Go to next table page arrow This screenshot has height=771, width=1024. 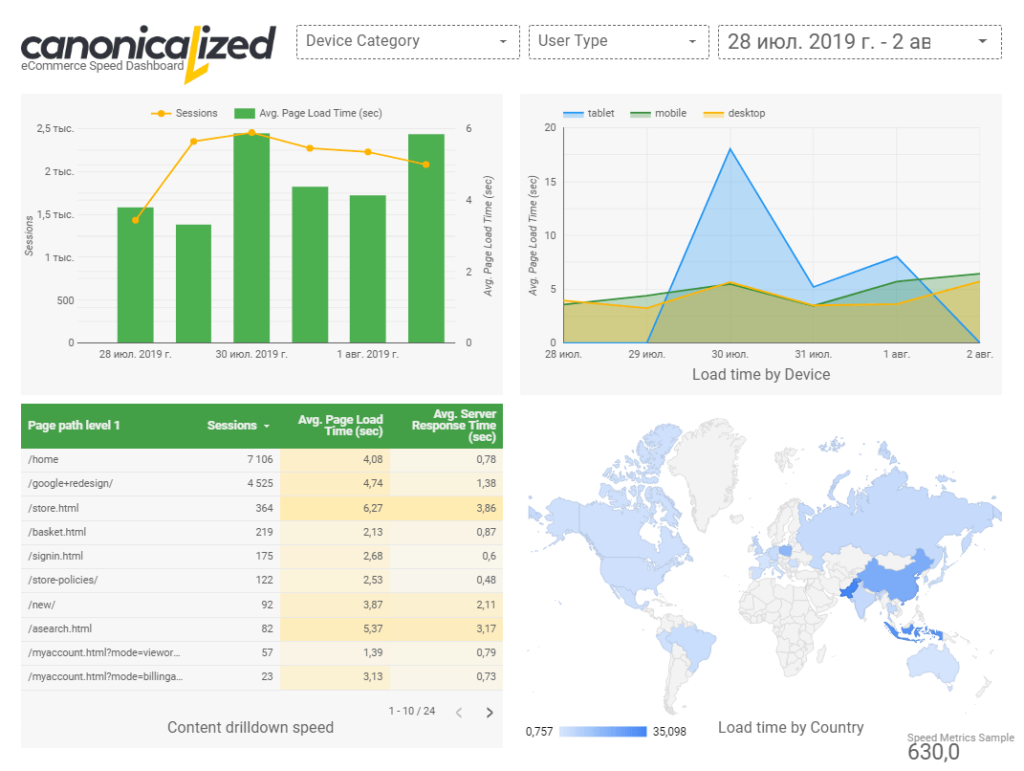click(x=489, y=712)
